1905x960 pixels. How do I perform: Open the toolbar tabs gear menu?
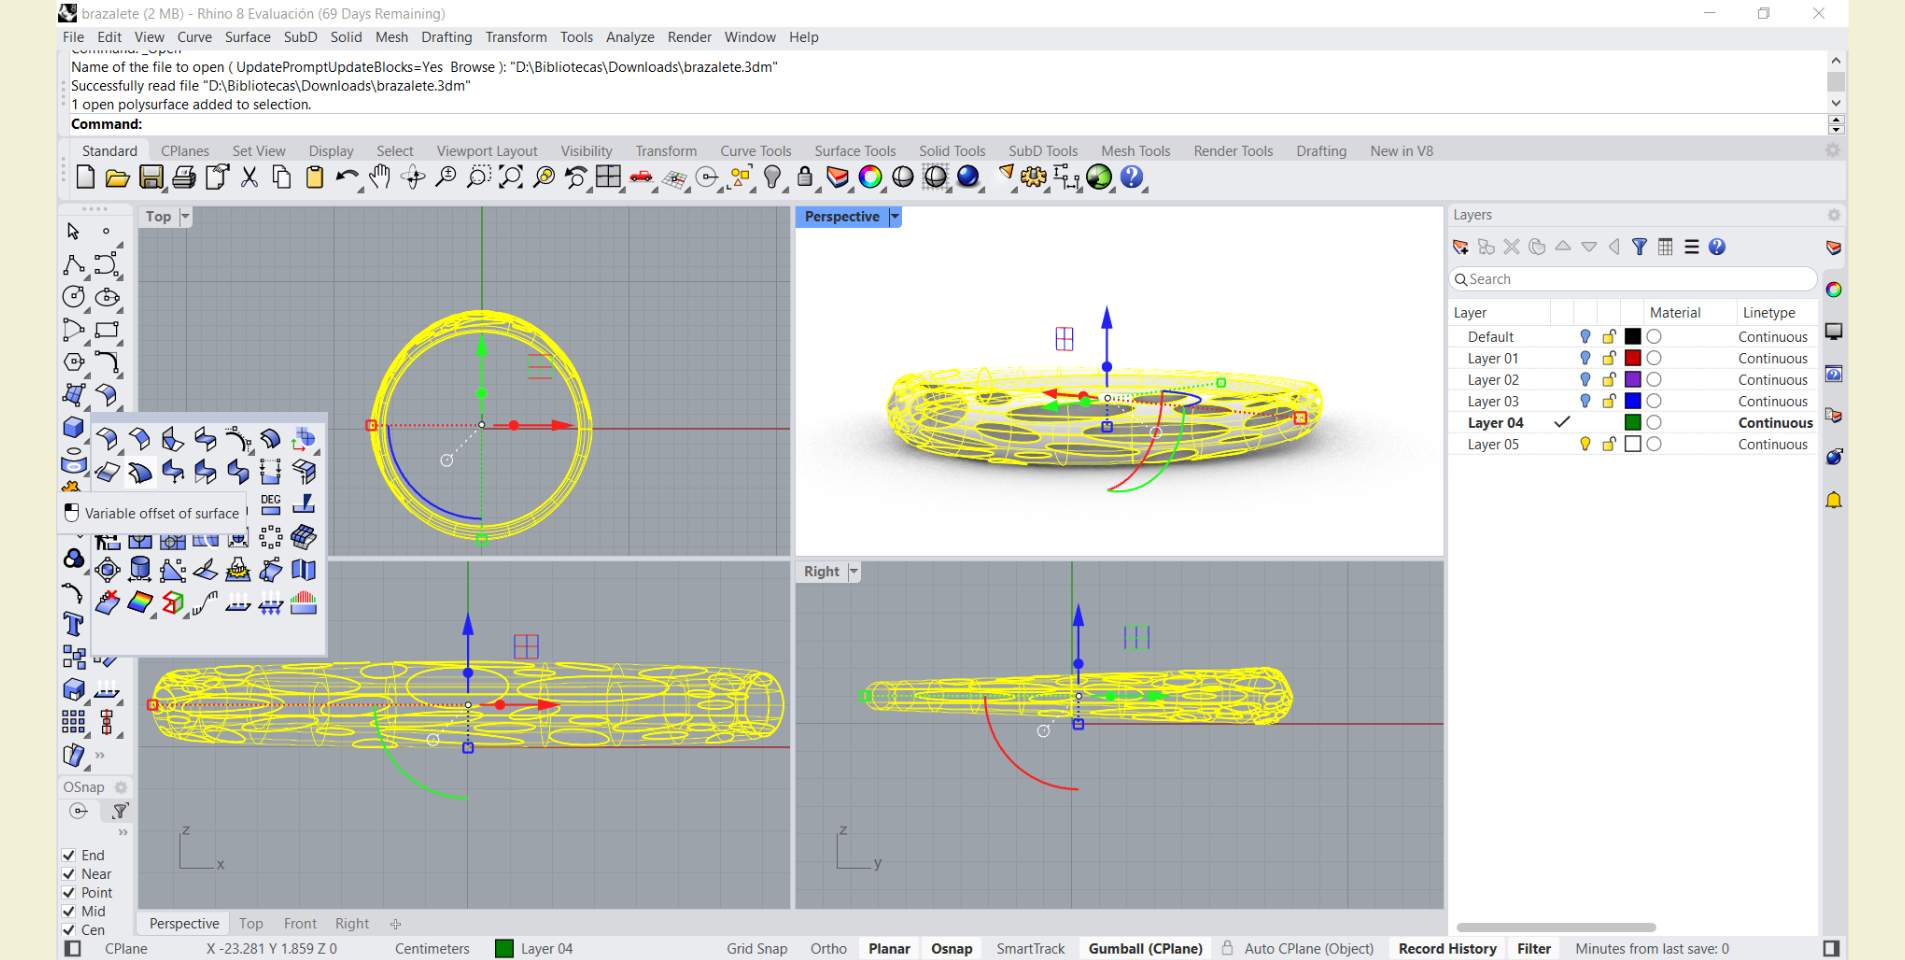[x=1833, y=150]
